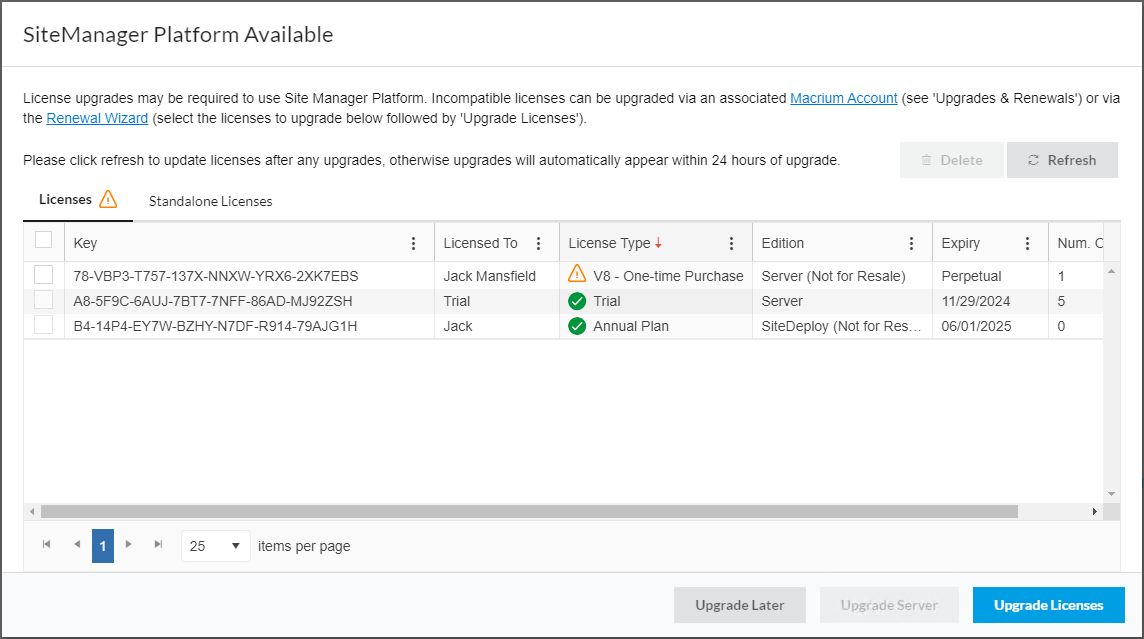1144x639 pixels.
Task: Open the Edition column options menu
Action: click(x=911, y=242)
